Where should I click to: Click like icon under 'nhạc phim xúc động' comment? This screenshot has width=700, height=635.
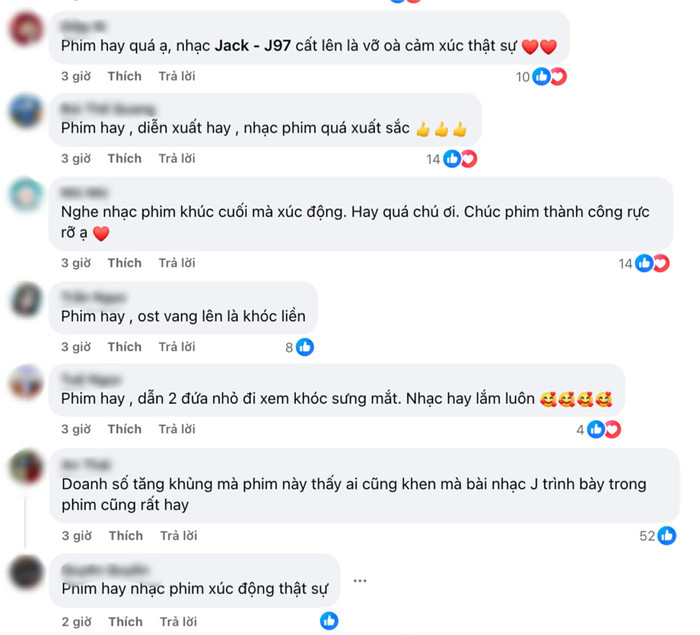[x=329, y=621]
